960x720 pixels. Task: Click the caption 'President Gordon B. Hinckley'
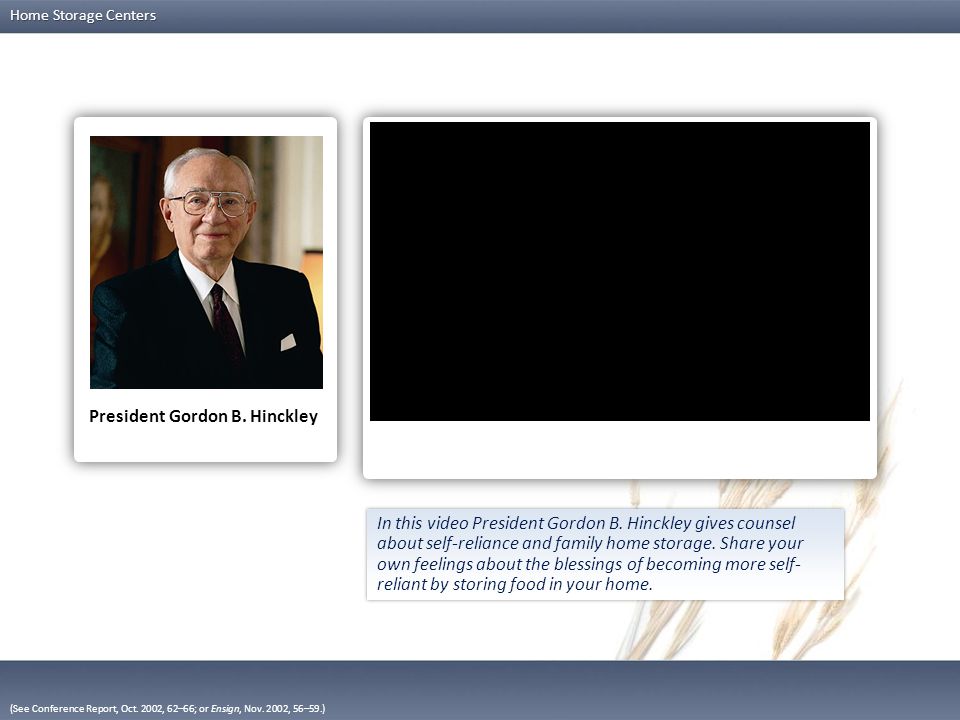click(203, 416)
